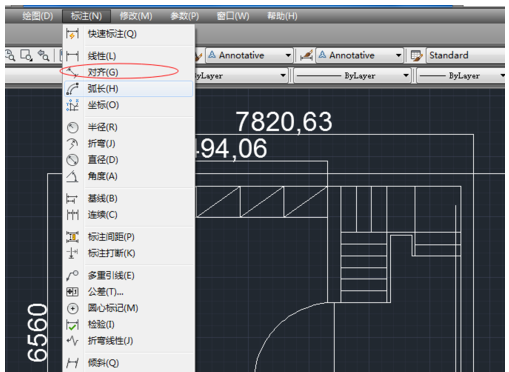Open the first Annotative style dropdown
509x372 pixels.
288,55
